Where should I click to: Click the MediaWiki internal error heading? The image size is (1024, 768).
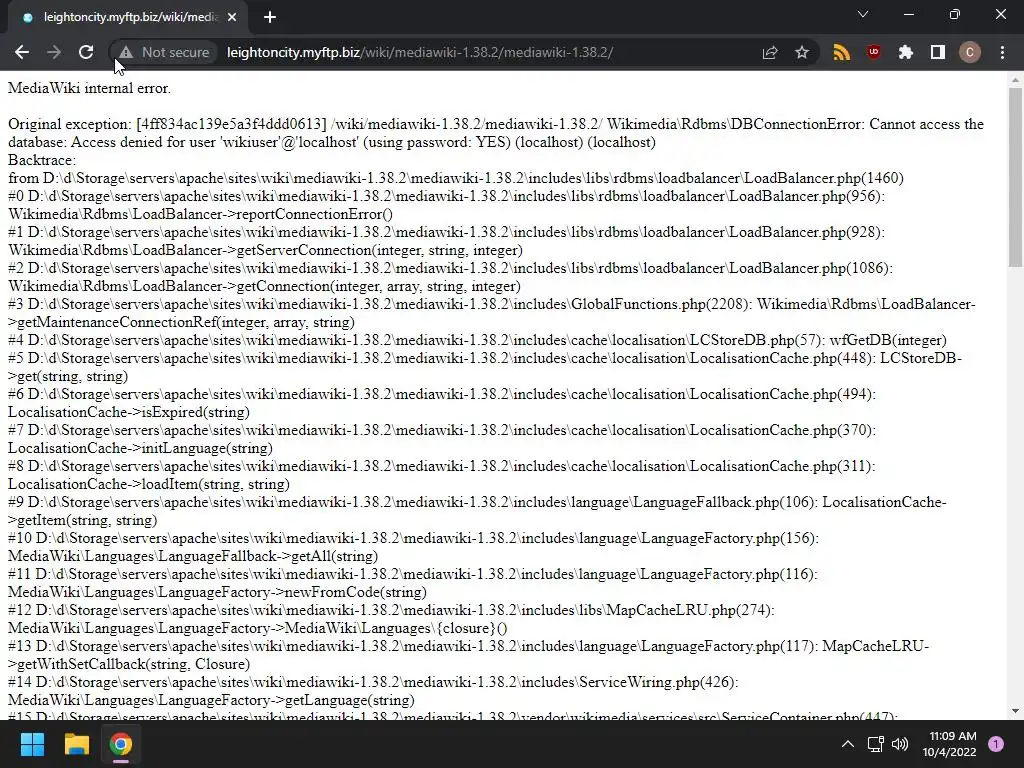click(x=89, y=88)
